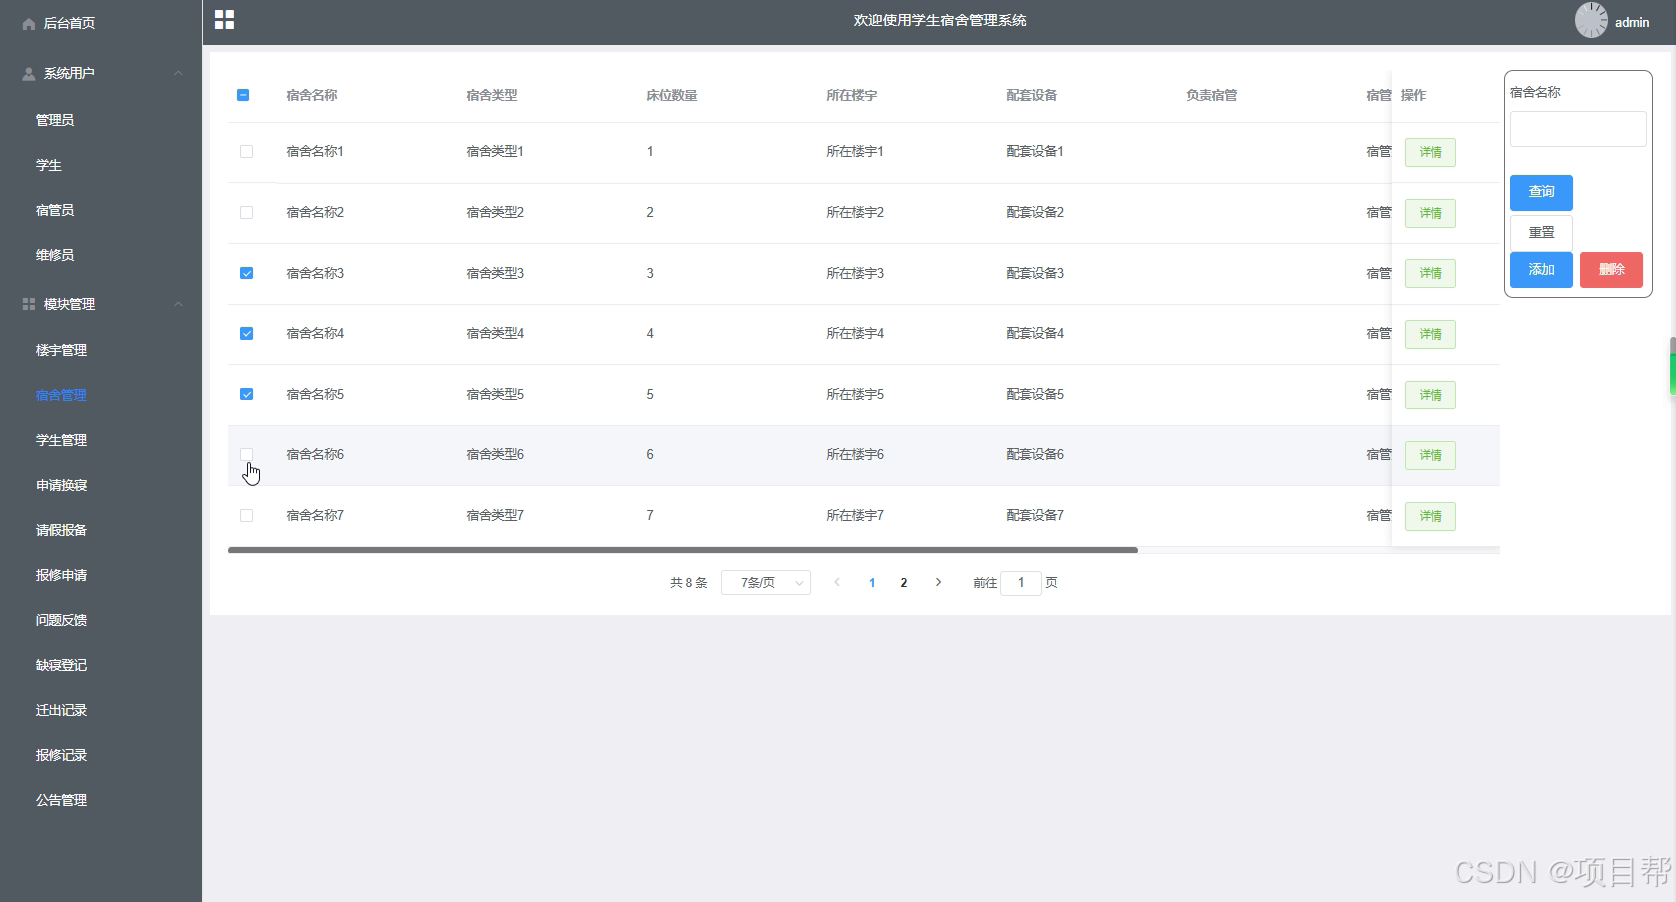Viewport: 1676px width, 902px height.
Task: Open the 缺寝登记 menu item
Action: pyautogui.click(x=61, y=665)
